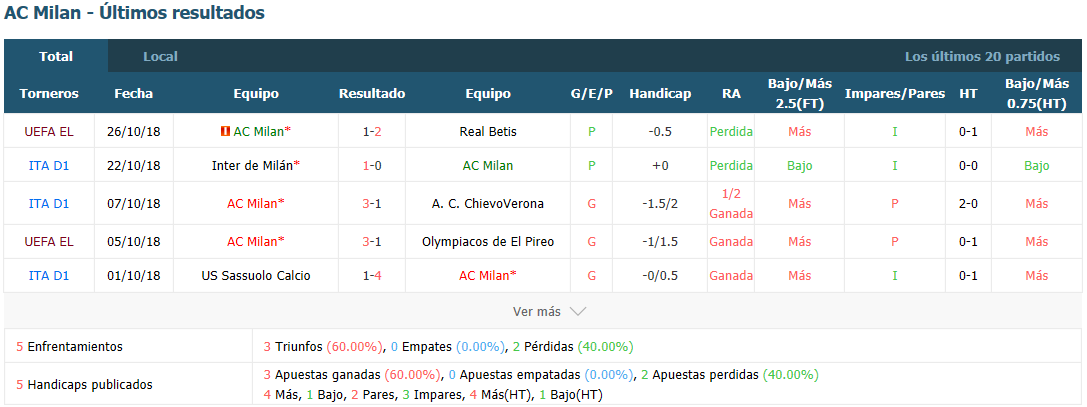Open Olympiacos de El Pireo team page
This screenshot has width=1087, height=407.
(x=488, y=241)
